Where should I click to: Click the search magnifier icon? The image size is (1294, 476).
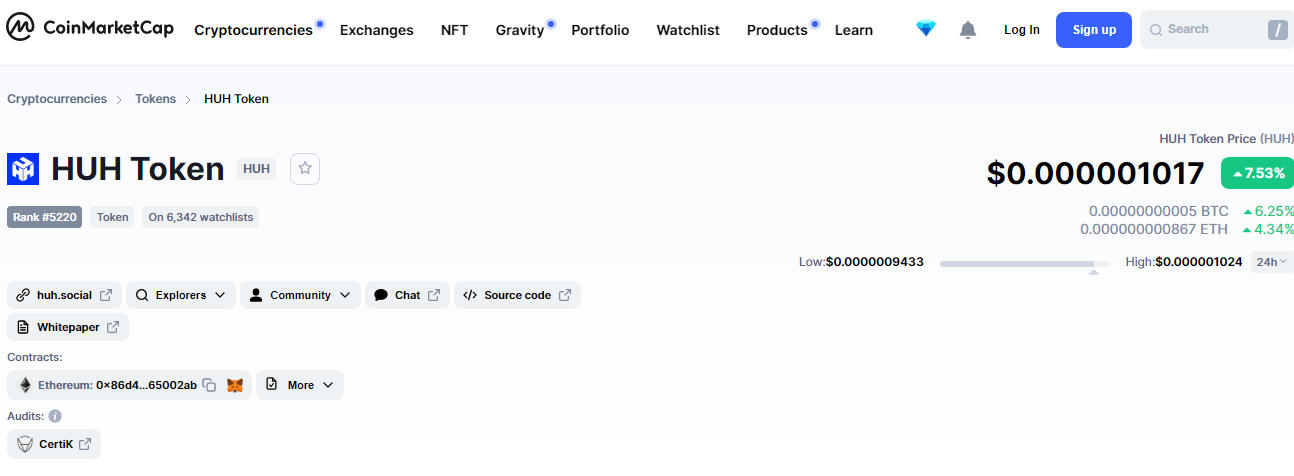pyautogui.click(x=1156, y=30)
